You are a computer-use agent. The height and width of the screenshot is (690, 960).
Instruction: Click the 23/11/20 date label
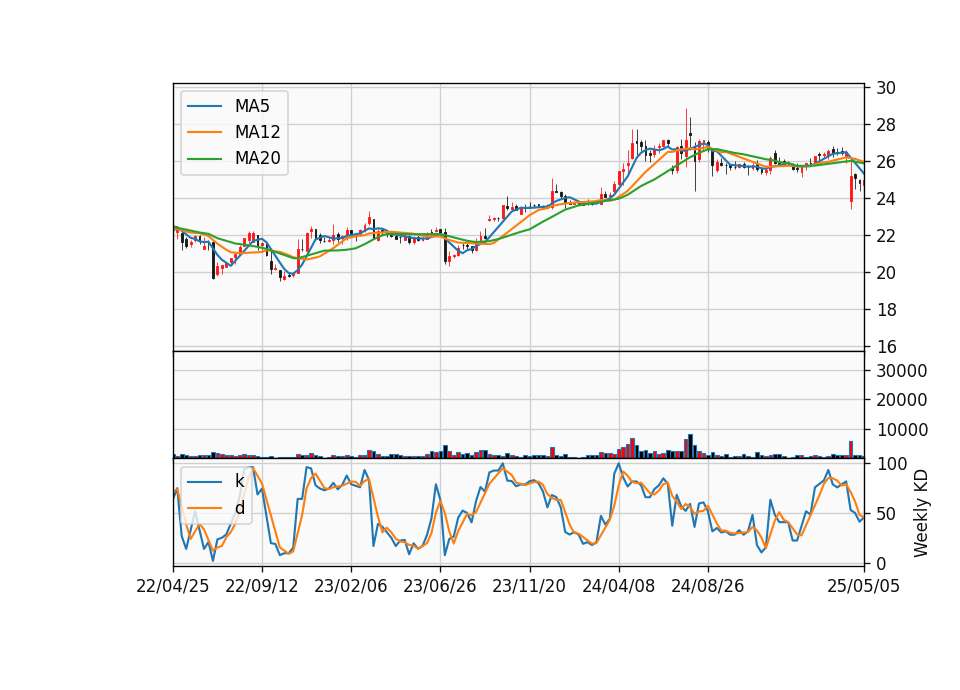click(x=529, y=586)
